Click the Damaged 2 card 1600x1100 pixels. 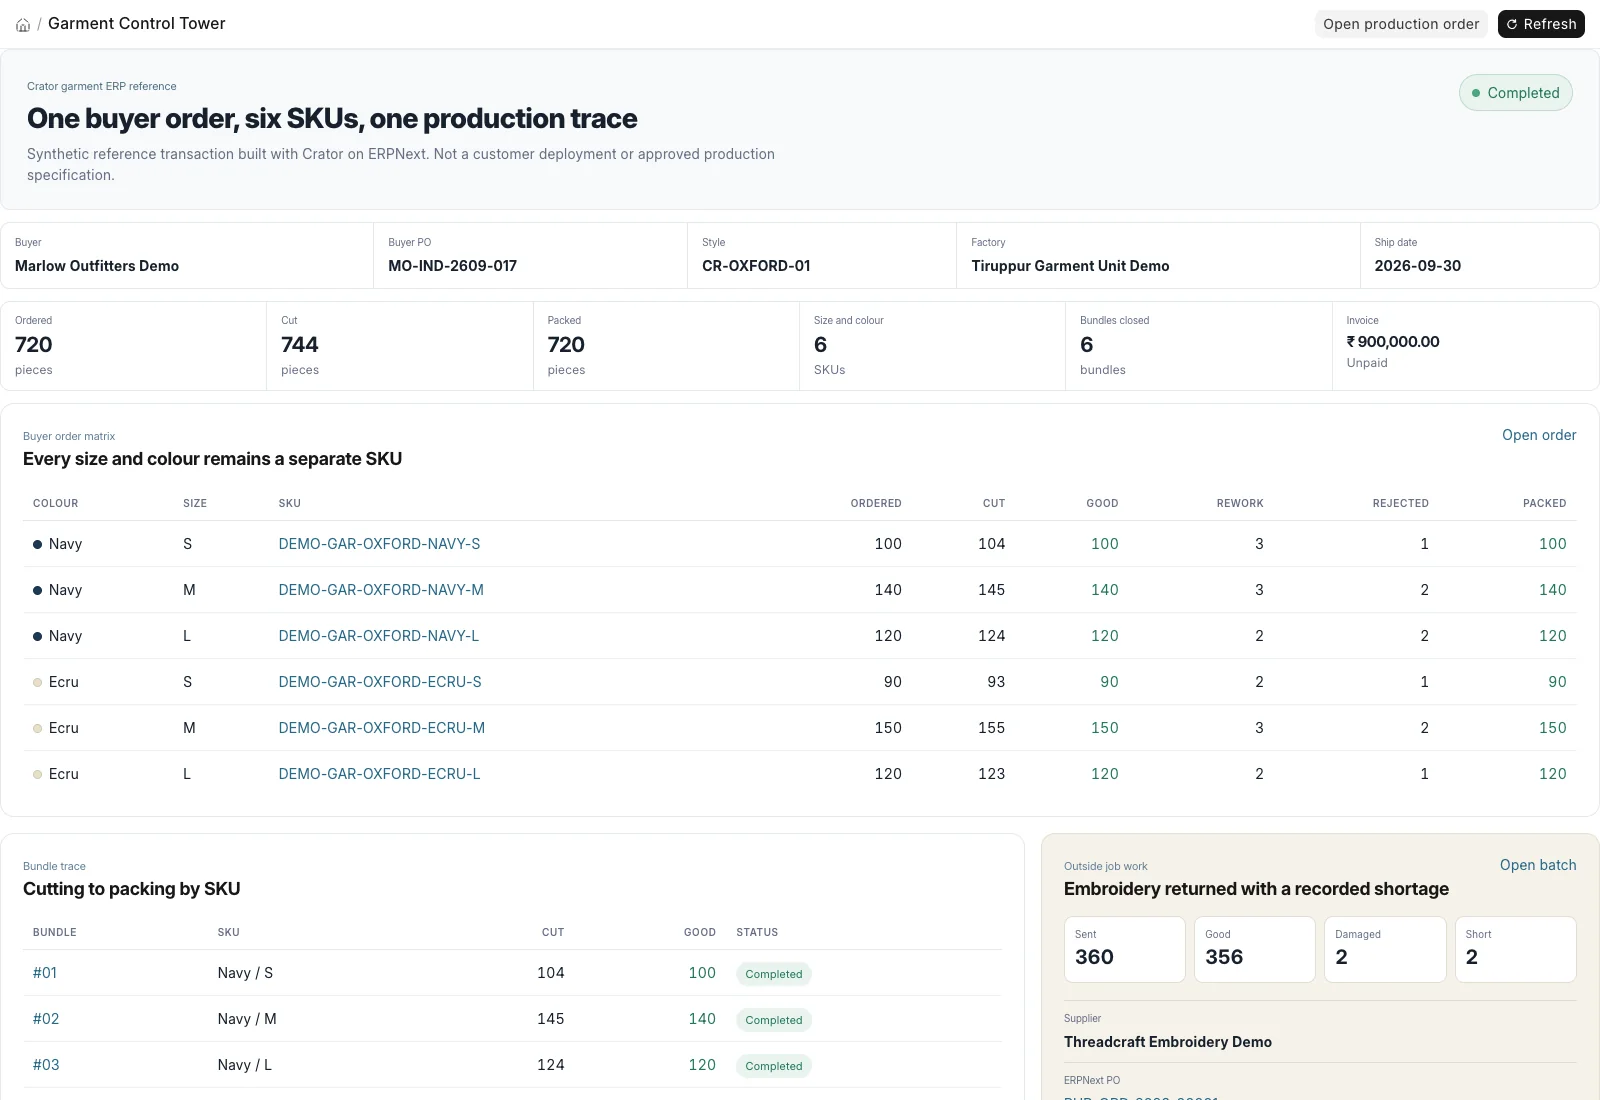tap(1385, 949)
